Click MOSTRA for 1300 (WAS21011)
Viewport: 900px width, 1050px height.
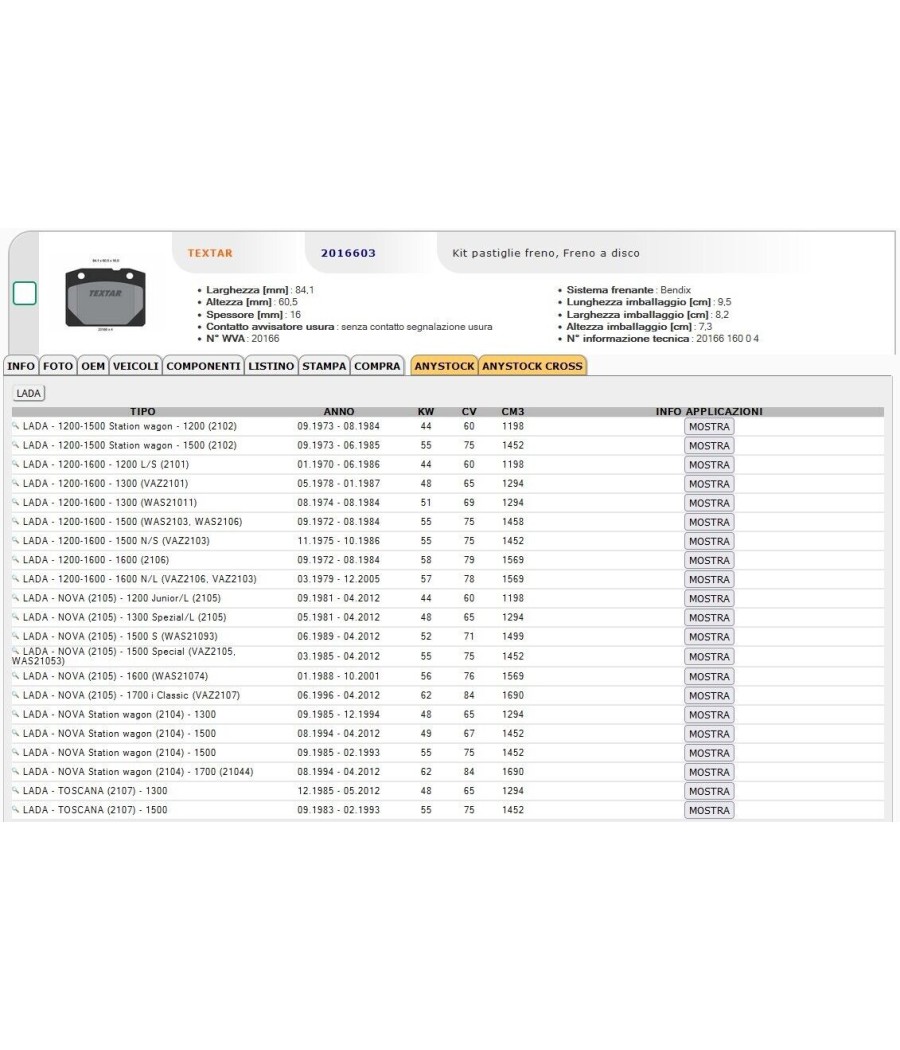[709, 503]
